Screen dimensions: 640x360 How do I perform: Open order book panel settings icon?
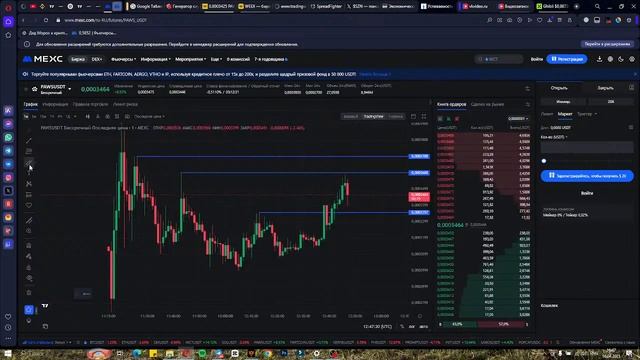[527, 104]
